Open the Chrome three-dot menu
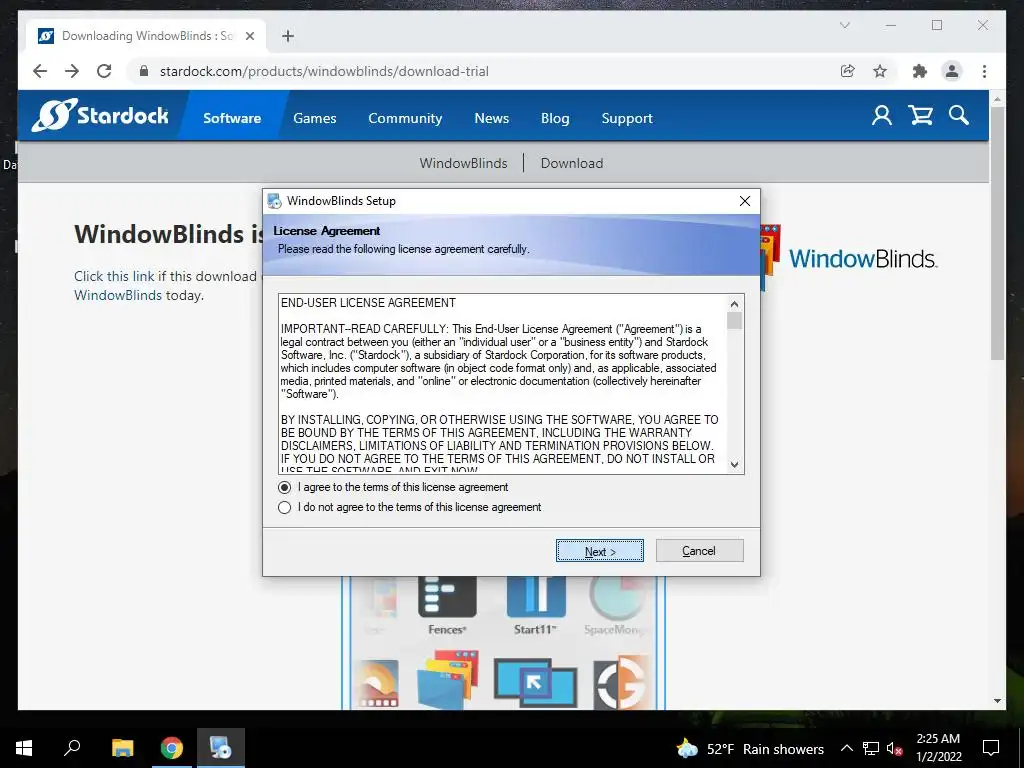The image size is (1024, 768). pos(984,71)
